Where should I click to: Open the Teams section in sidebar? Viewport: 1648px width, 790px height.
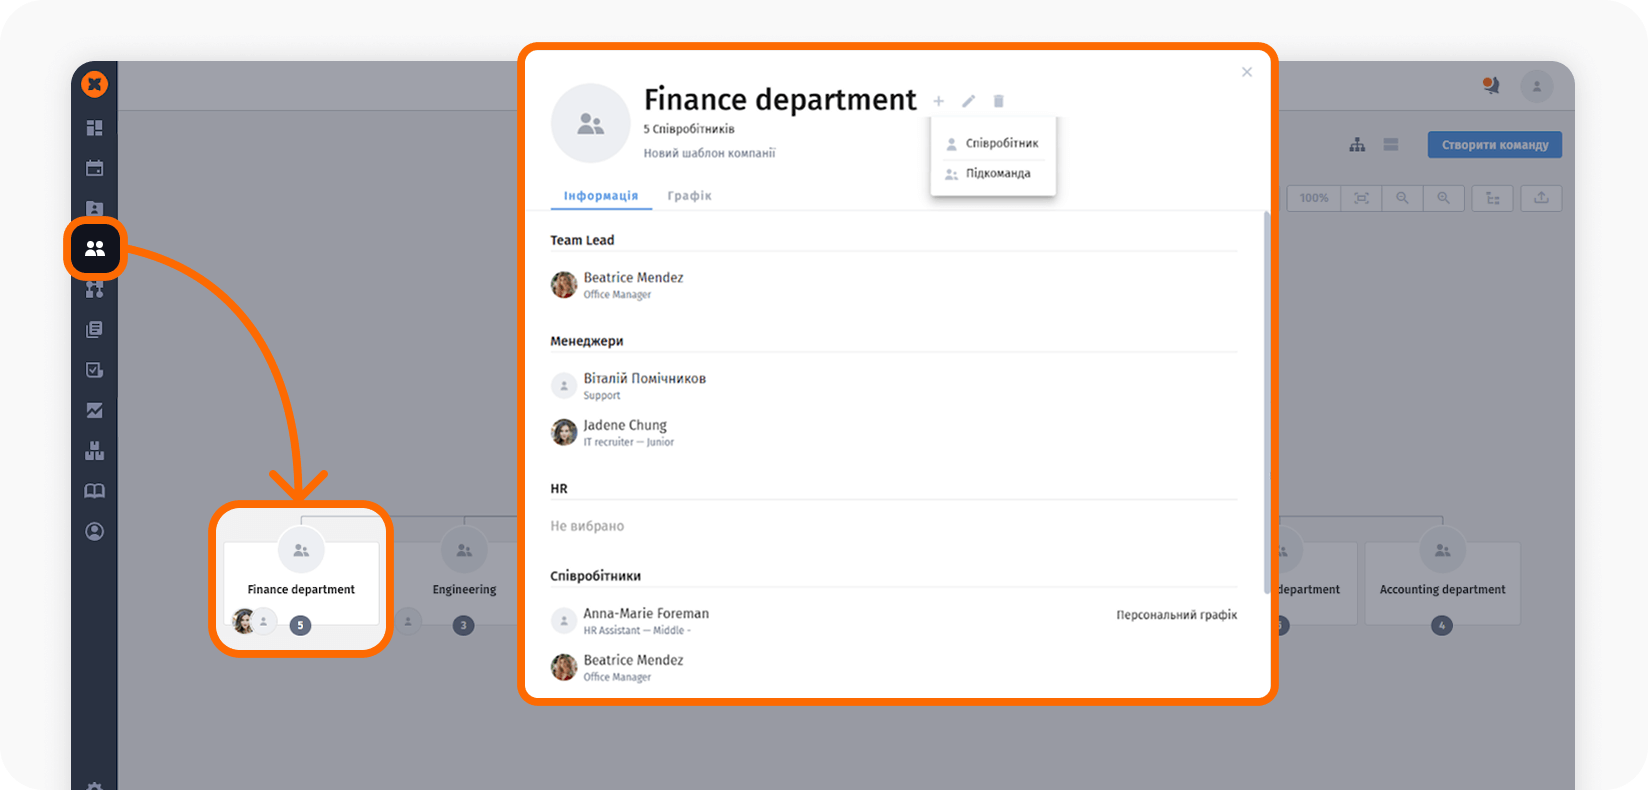tap(95, 248)
